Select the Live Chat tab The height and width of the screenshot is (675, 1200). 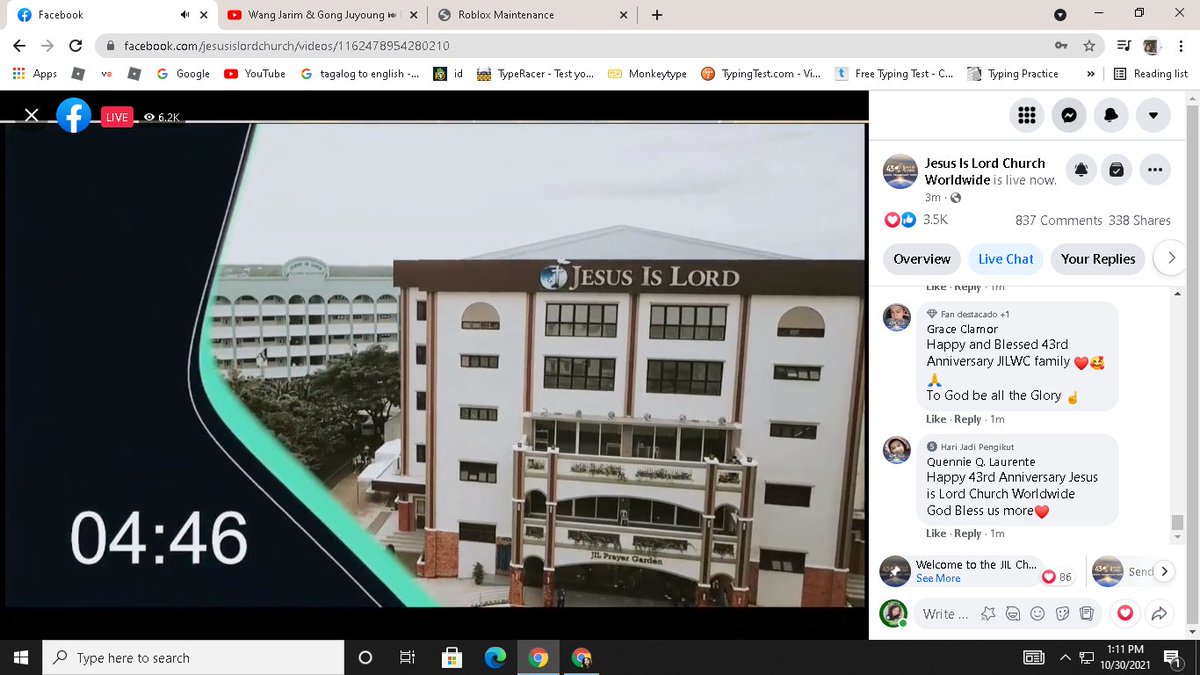(1006, 259)
